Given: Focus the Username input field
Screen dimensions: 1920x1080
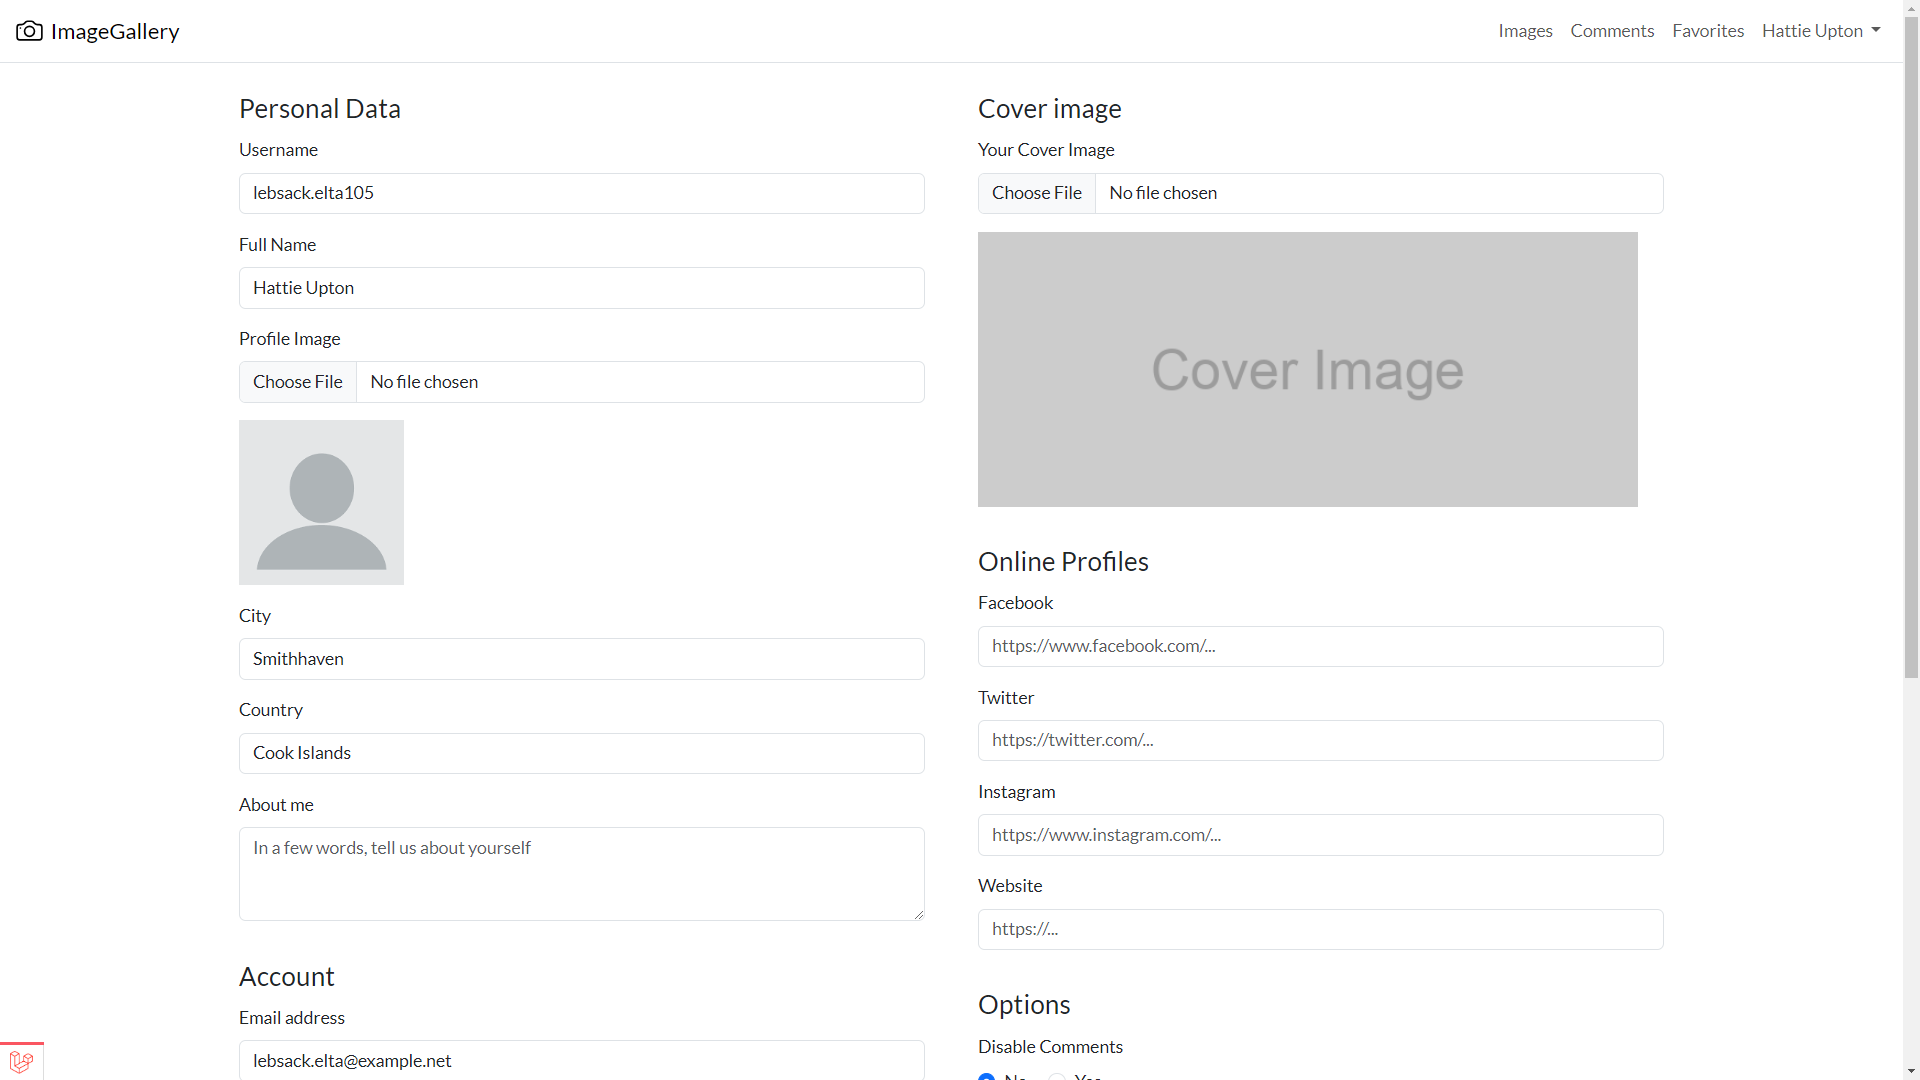Looking at the screenshot, I should pos(581,193).
